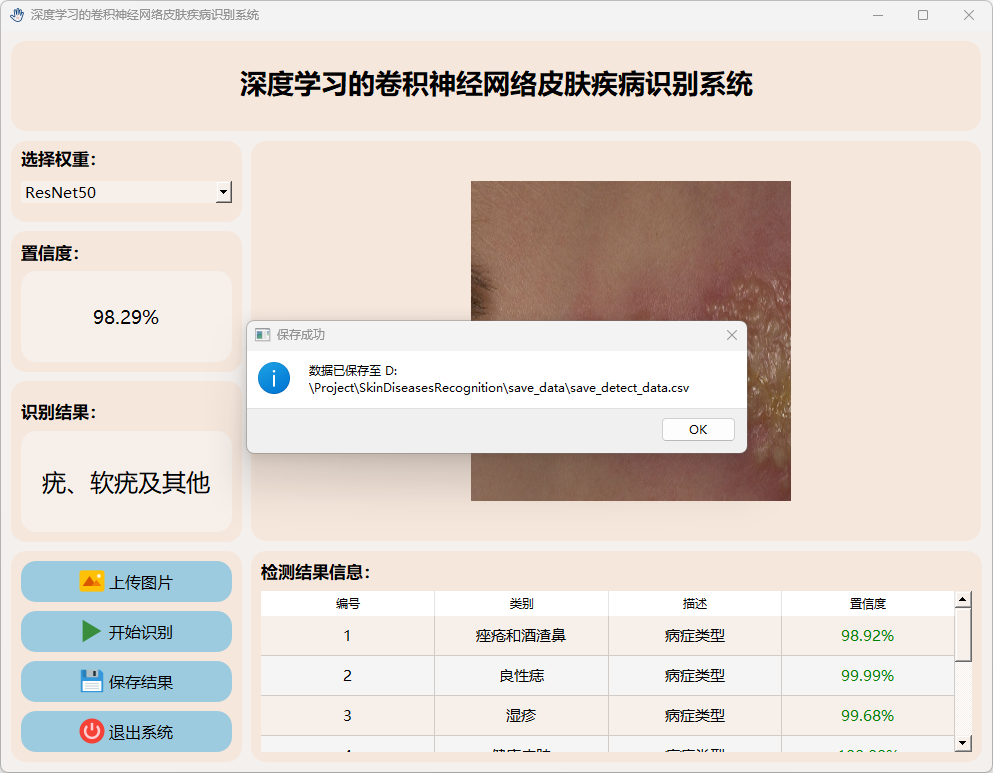Close the main application window
The height and width of the screenshot is (773, 993).
(968, 15)
